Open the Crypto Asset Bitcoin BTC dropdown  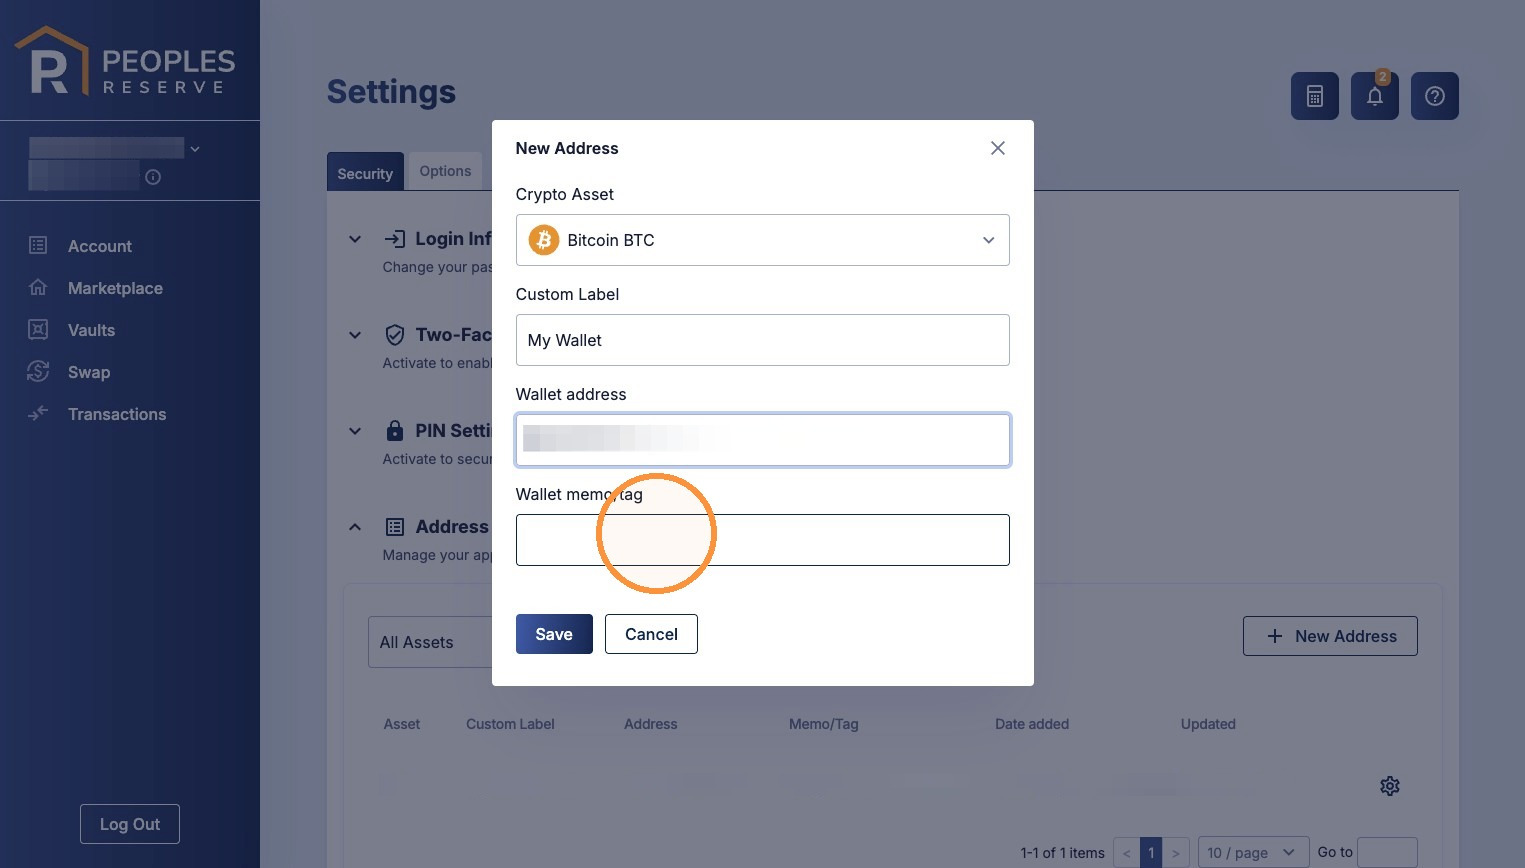point(762,240)
